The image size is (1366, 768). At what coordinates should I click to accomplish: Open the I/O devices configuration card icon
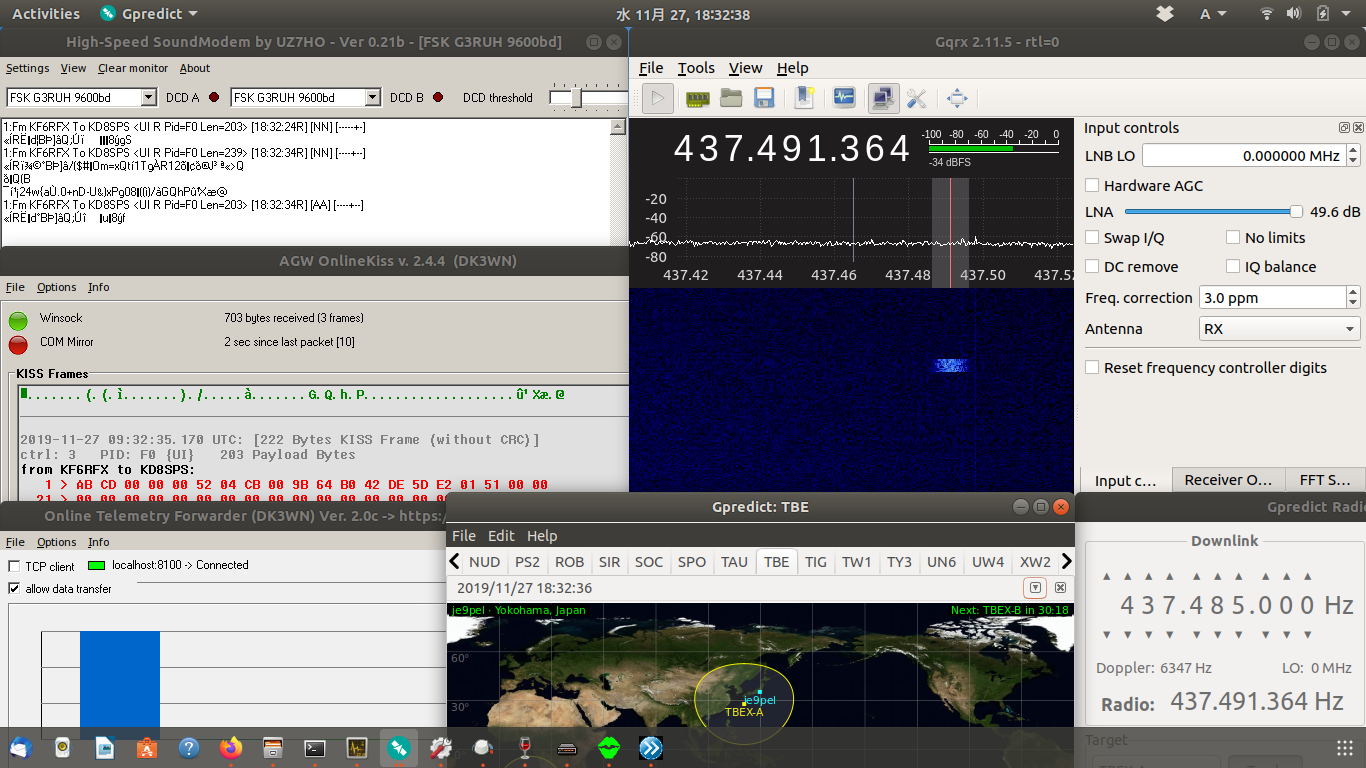point(697,98)
